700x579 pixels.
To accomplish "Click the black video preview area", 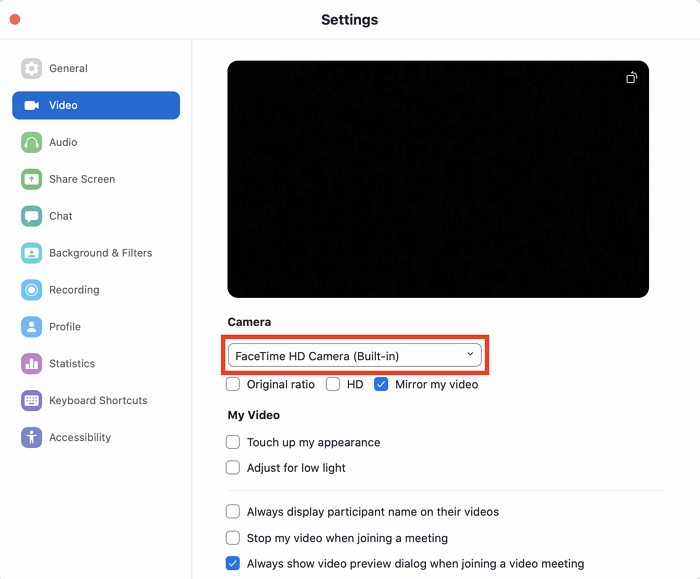I will tap(438, 180).
